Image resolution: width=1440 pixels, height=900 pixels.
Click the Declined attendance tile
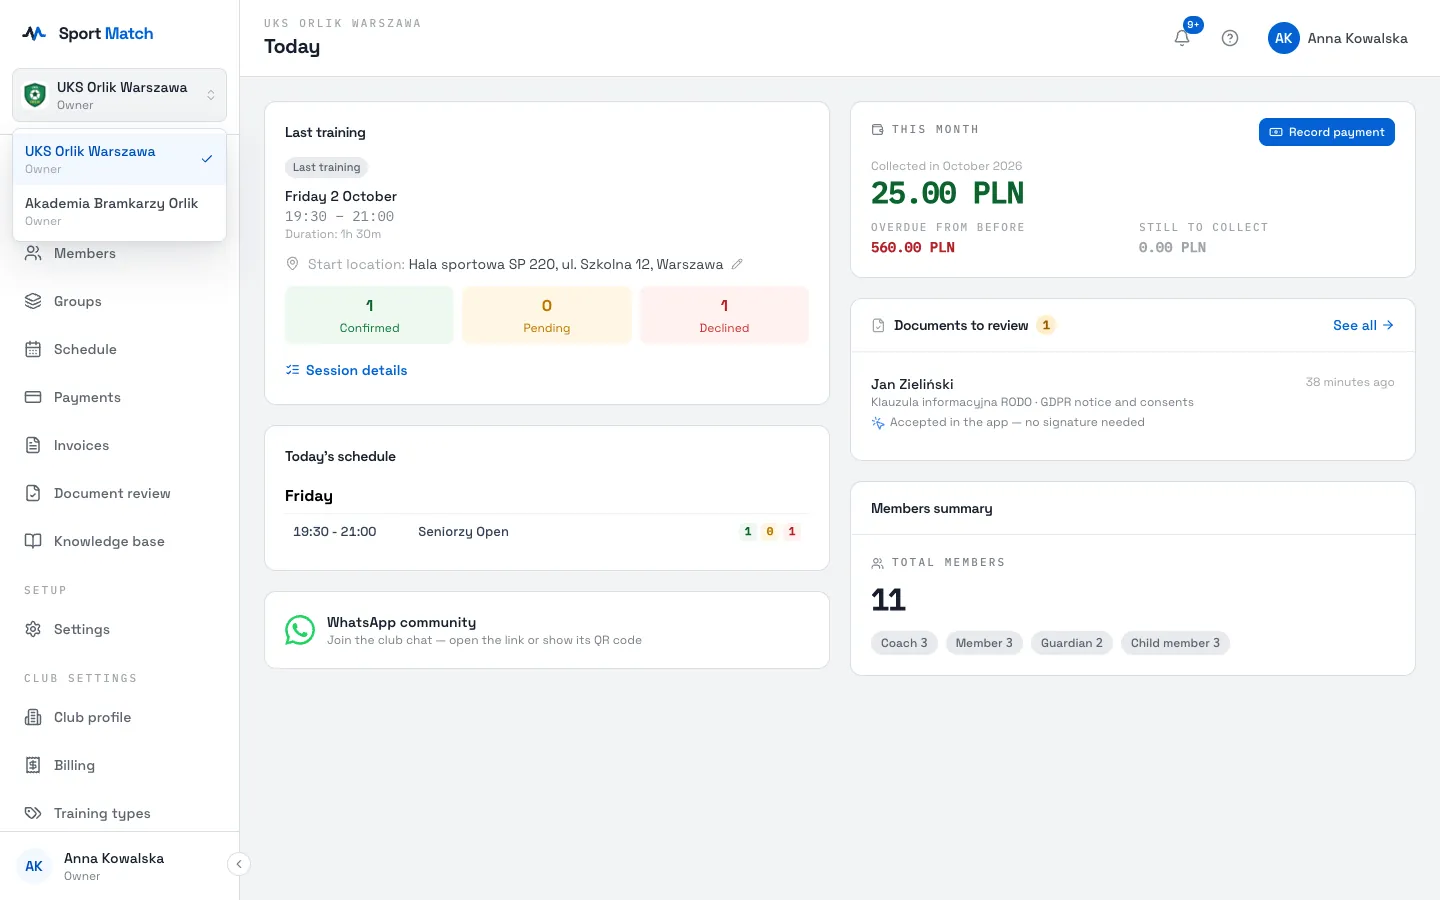tap(724, 315)
